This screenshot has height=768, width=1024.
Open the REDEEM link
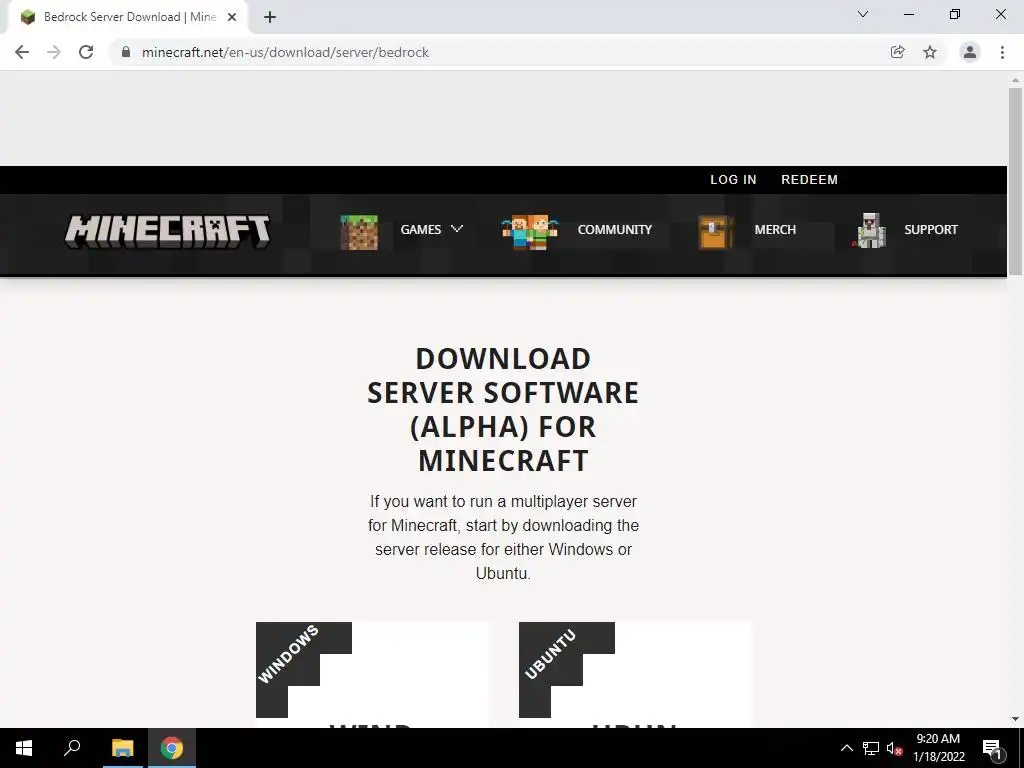[809, 180]
